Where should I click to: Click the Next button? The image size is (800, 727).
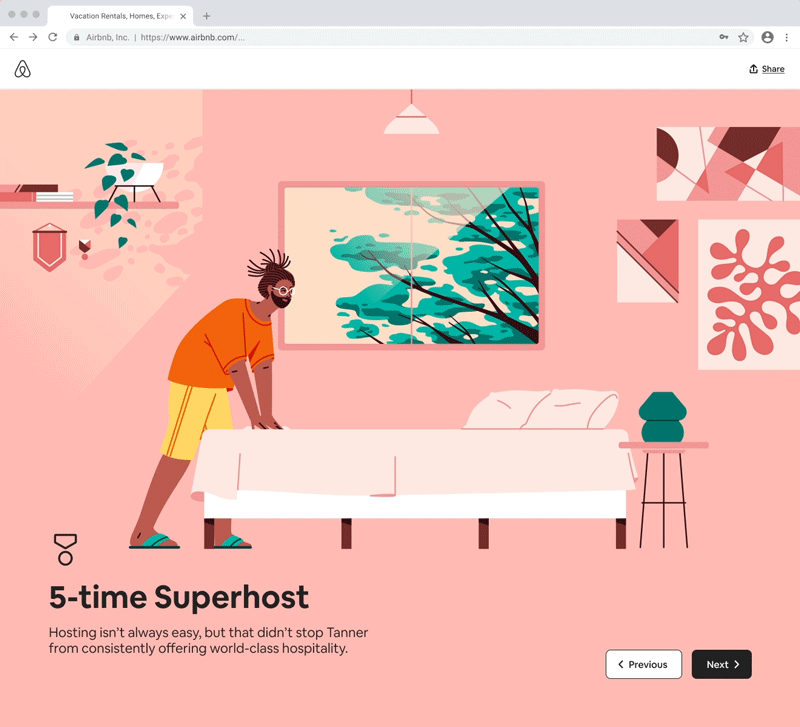coord(721,664)
